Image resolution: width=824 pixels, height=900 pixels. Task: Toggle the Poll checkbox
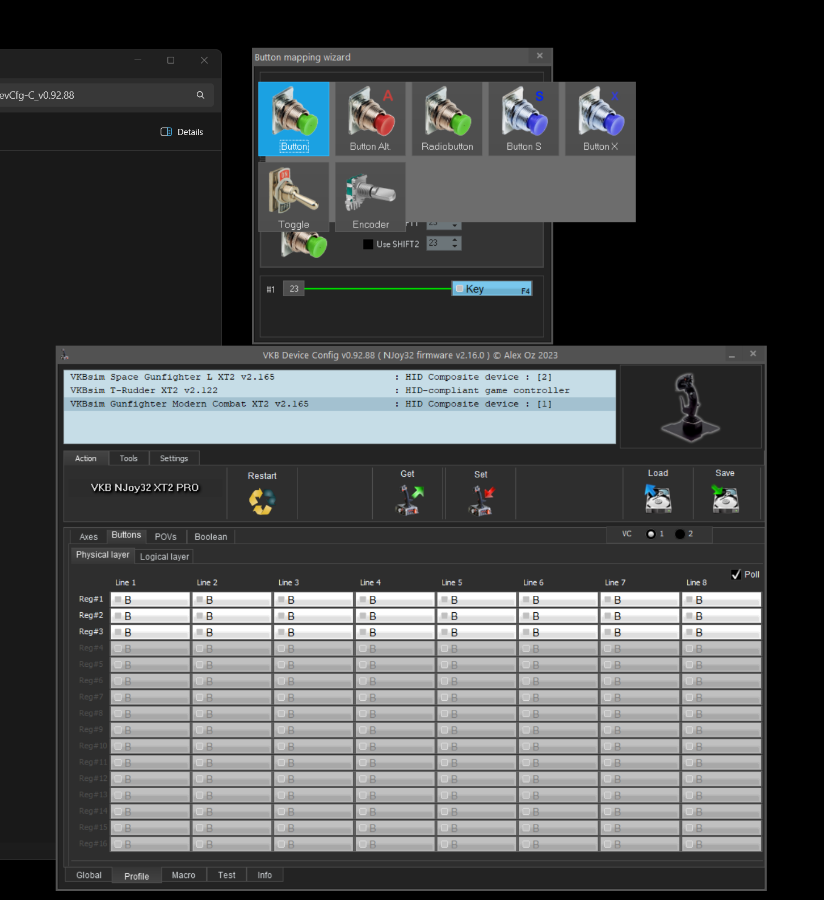(x=736, y=575)
